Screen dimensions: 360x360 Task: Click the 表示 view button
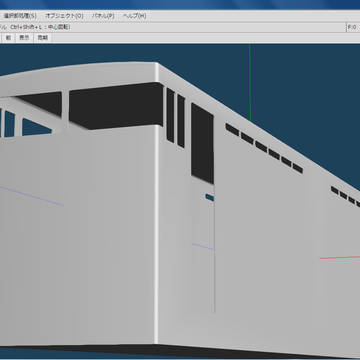[24, 38]
